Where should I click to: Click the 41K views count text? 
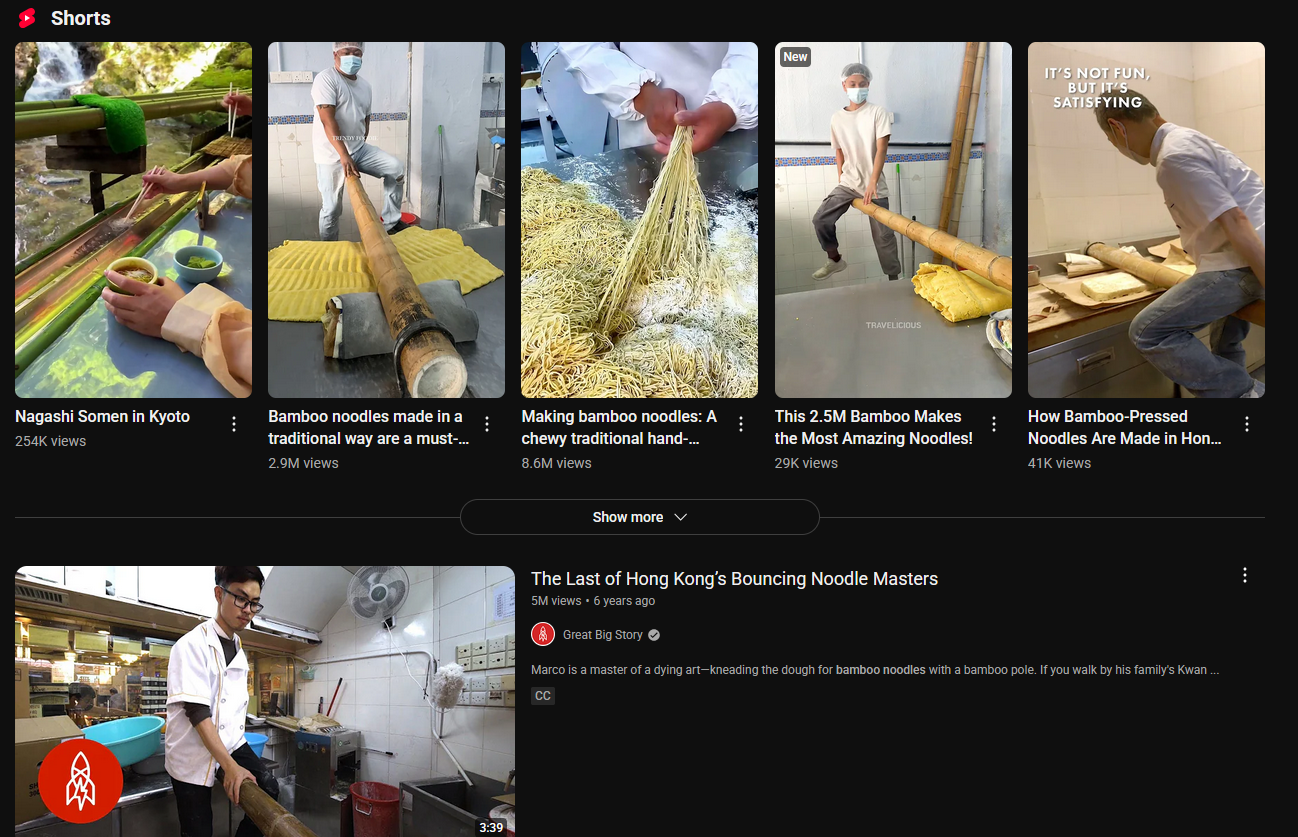point(1059,463)
